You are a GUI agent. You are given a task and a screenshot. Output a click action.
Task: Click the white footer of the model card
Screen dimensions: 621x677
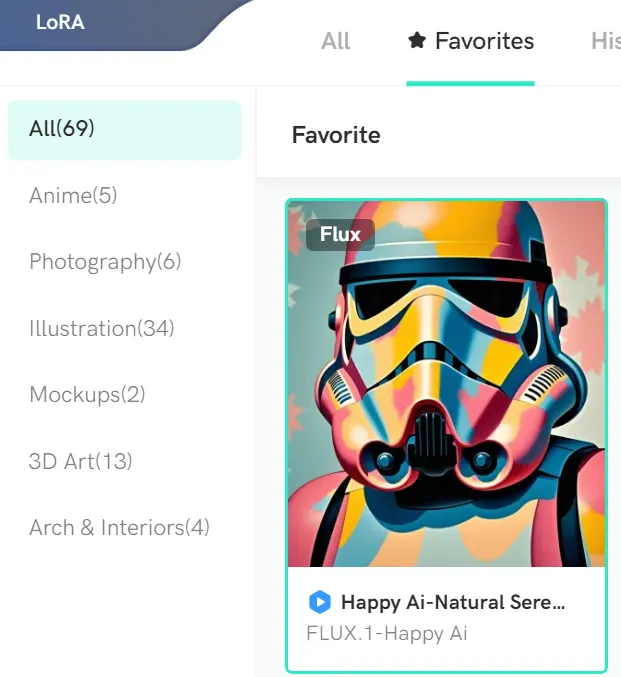(x=447, y=618)
